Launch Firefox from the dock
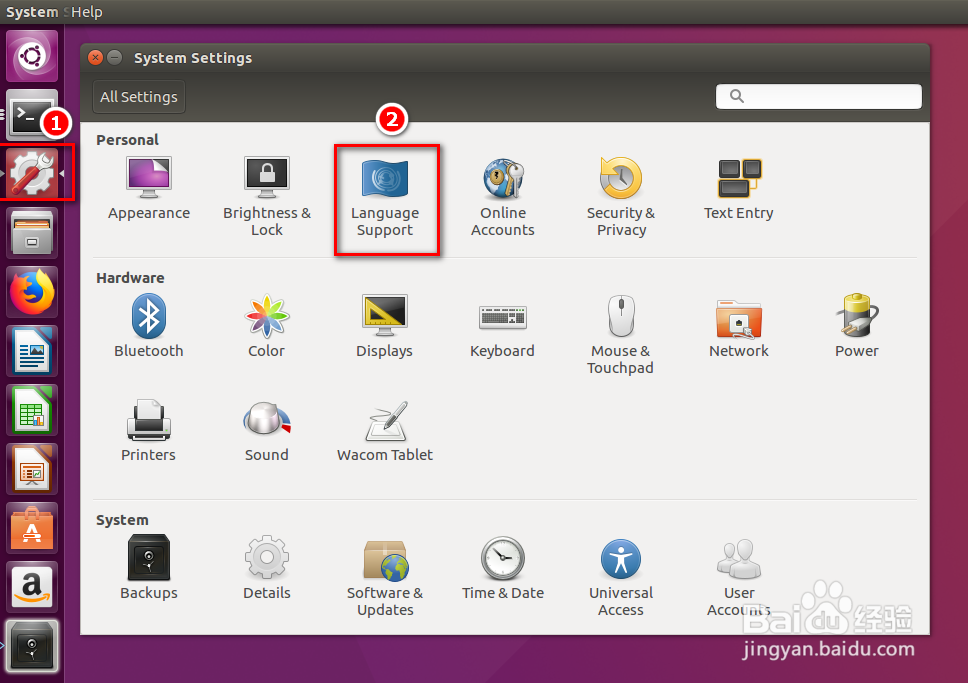 31,292
